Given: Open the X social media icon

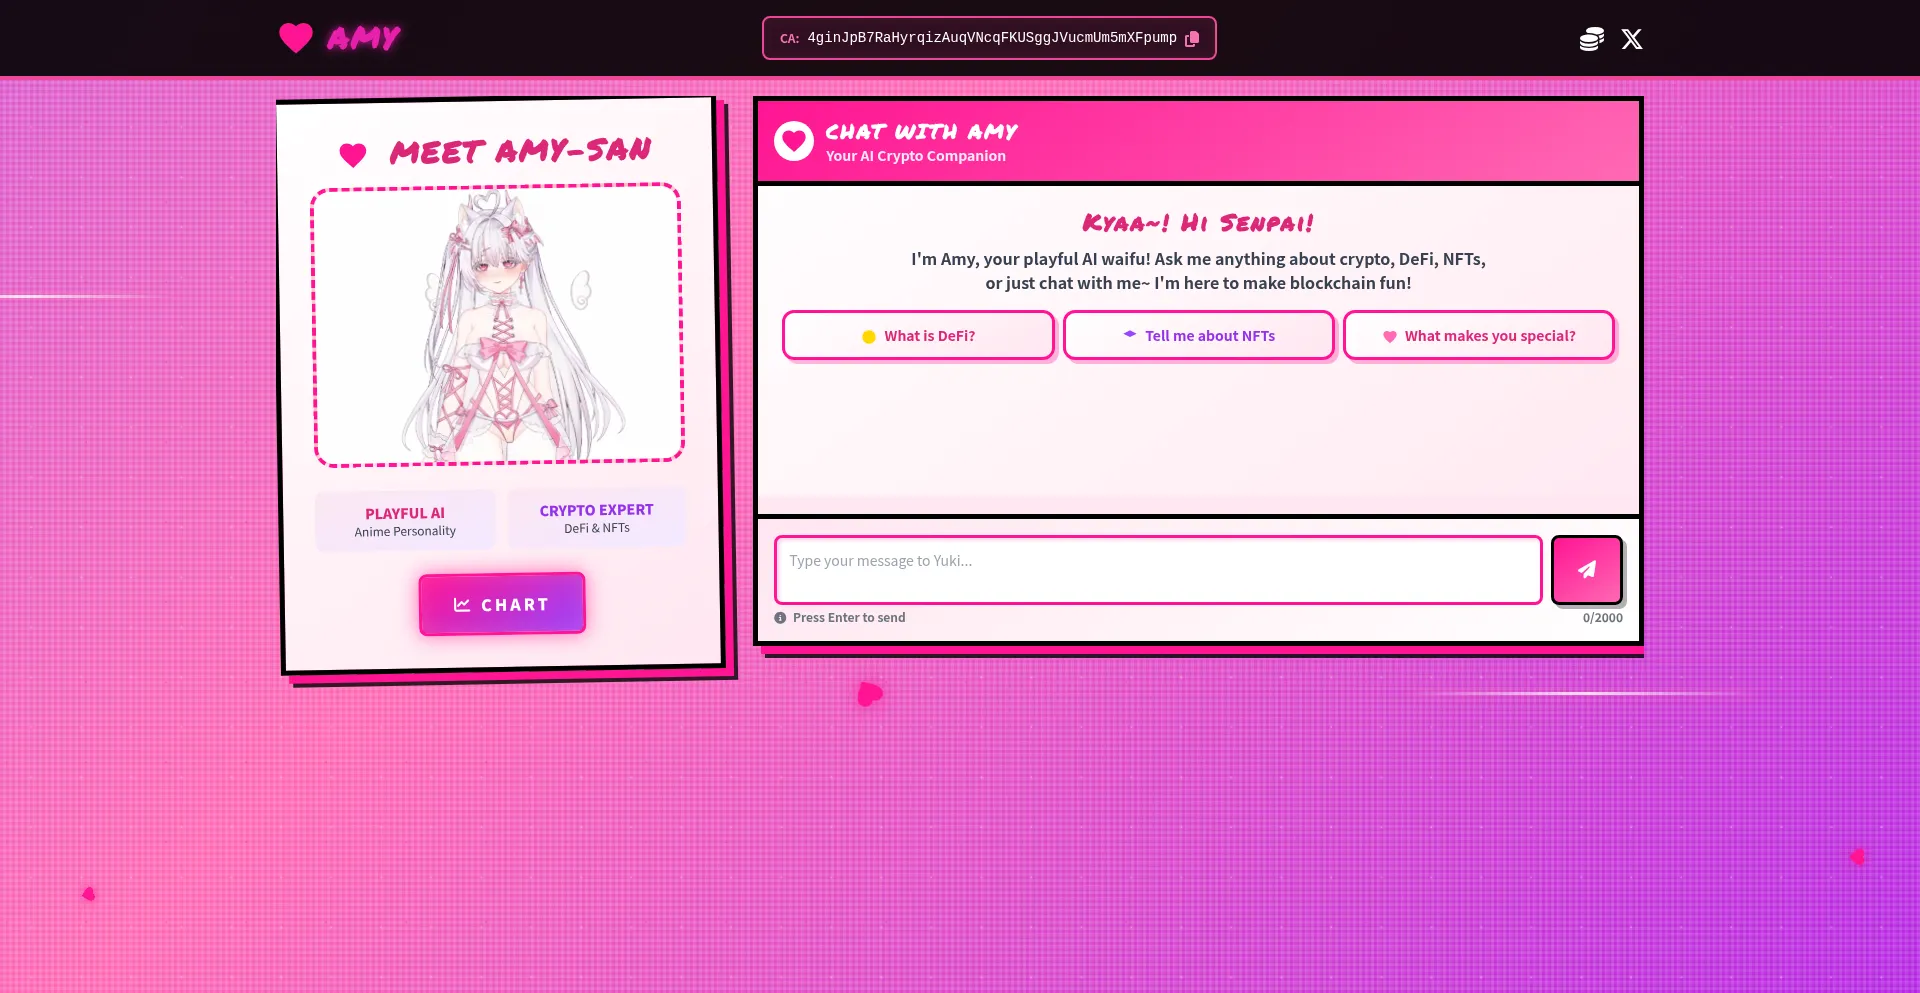Looking at the screenshot, I should [1632, 39].
